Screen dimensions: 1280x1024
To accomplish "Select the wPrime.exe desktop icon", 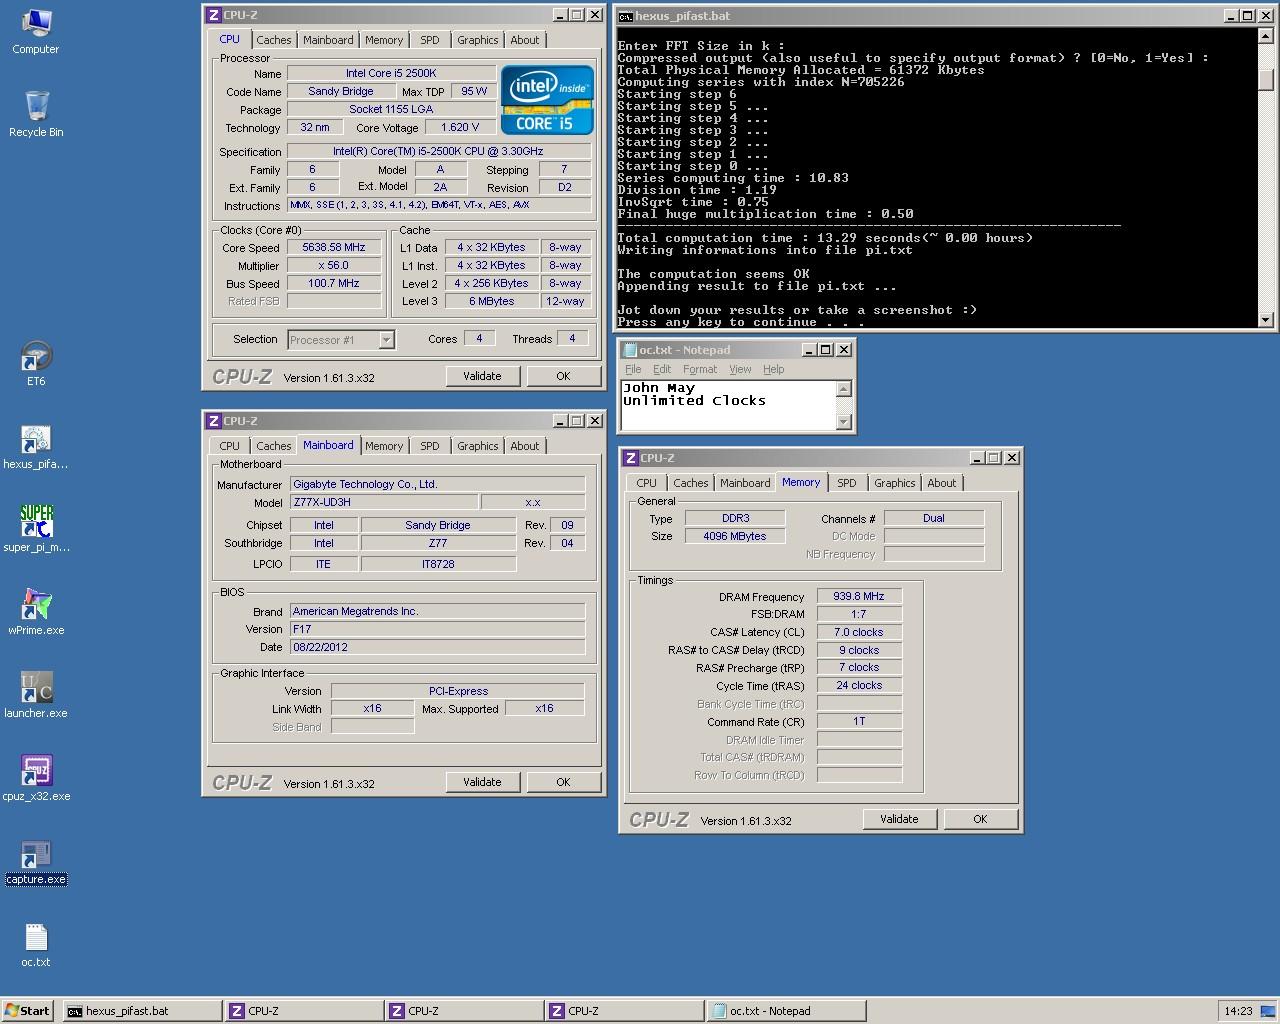I will (36, 612).
